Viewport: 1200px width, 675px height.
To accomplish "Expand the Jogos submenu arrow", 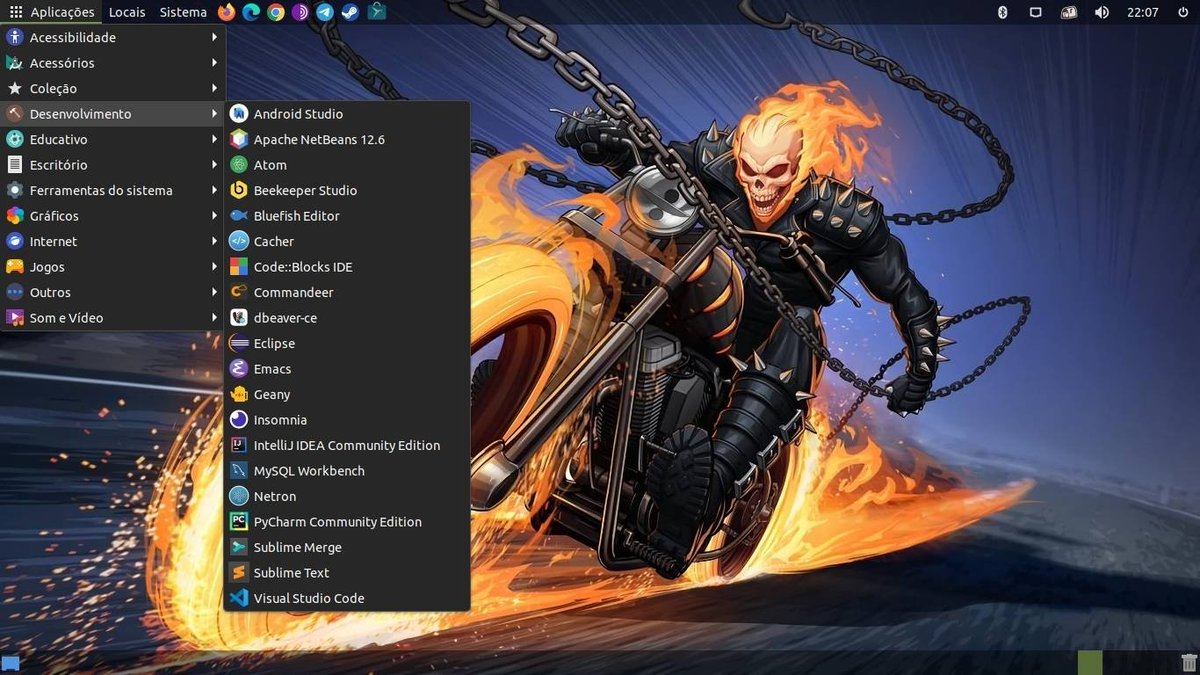I will (214, 267).
